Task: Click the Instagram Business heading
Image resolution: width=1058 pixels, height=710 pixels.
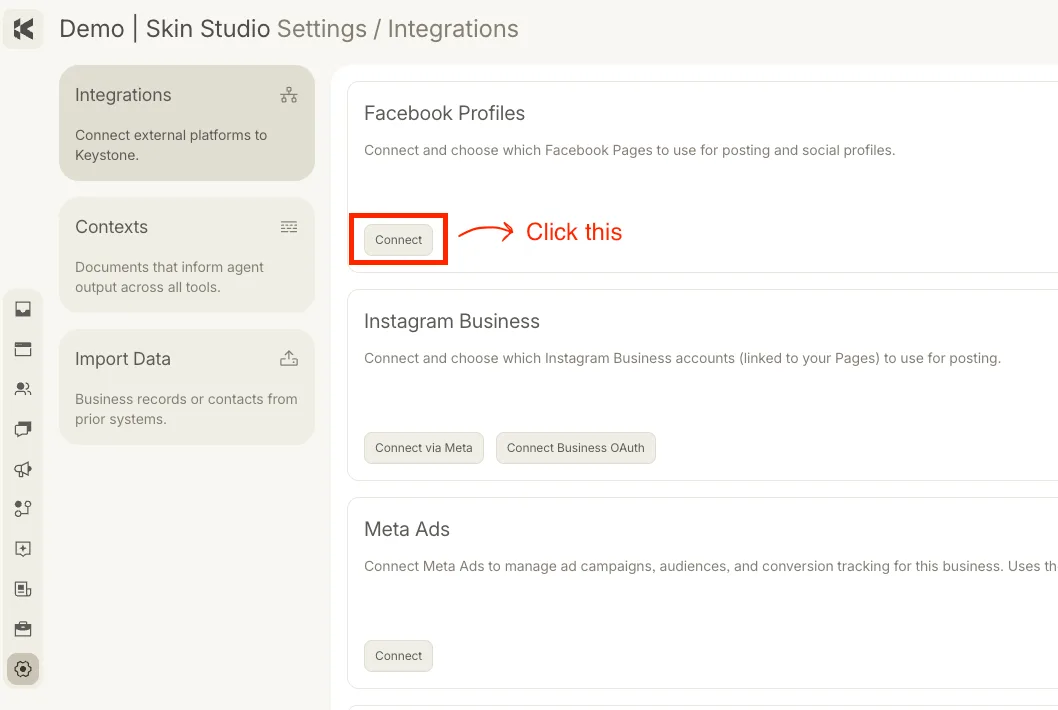Action: (451, 321)
